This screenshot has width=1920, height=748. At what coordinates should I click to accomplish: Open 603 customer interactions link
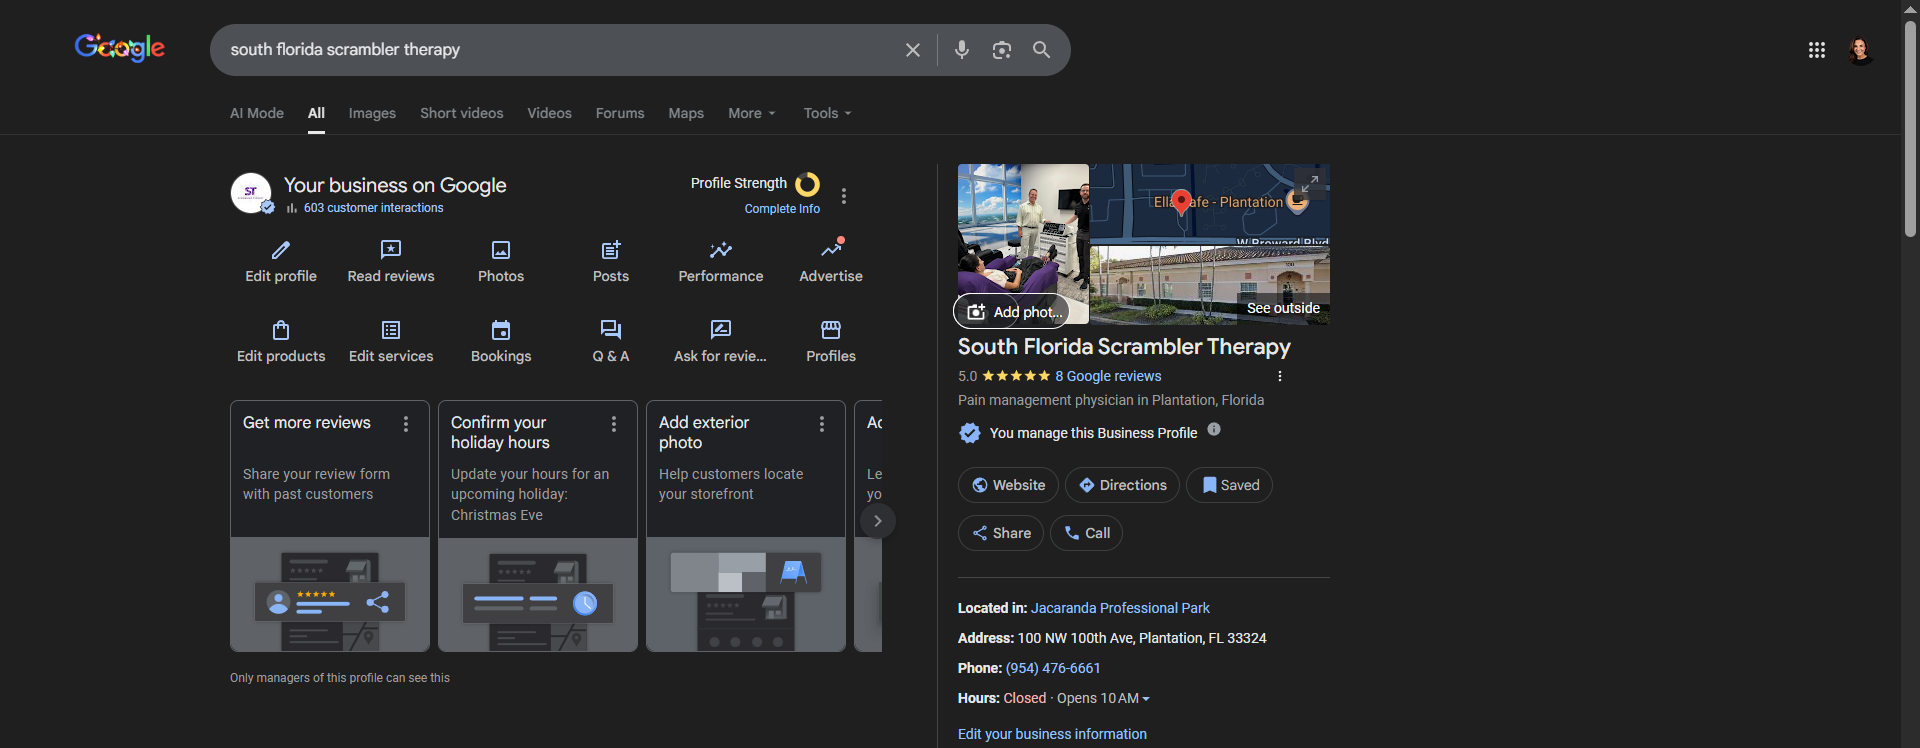pyautogui.click(x=373, y=208)
